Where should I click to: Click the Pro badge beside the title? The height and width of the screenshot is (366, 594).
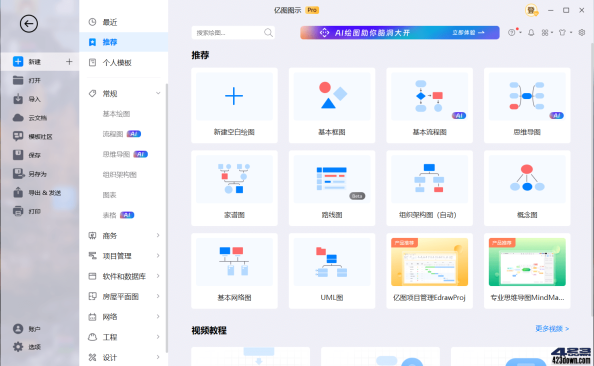point(312,10)
